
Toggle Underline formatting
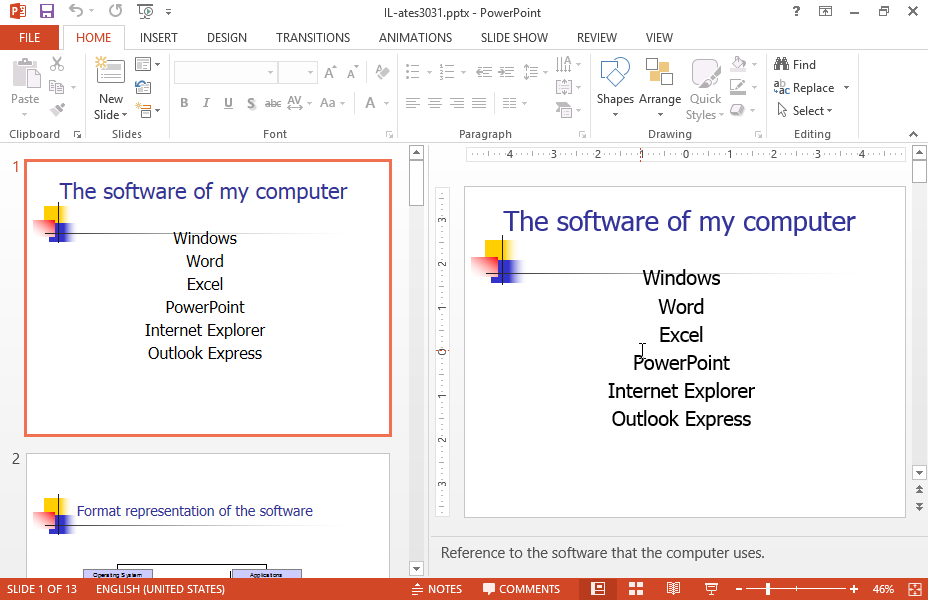228,103
